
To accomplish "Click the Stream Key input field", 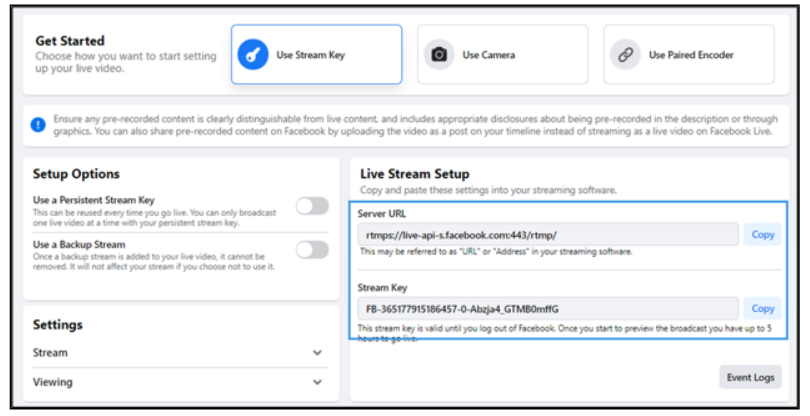I will 548,309.
